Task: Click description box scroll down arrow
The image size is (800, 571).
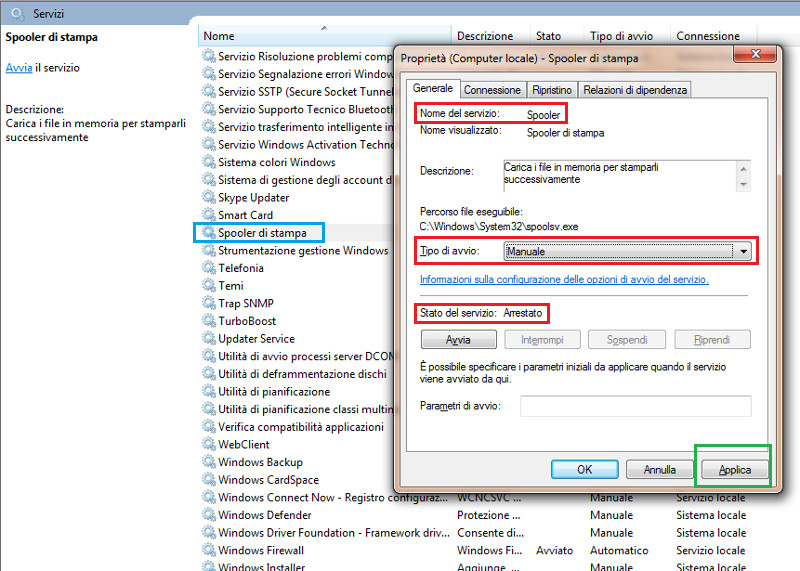Action: [743, 184]
